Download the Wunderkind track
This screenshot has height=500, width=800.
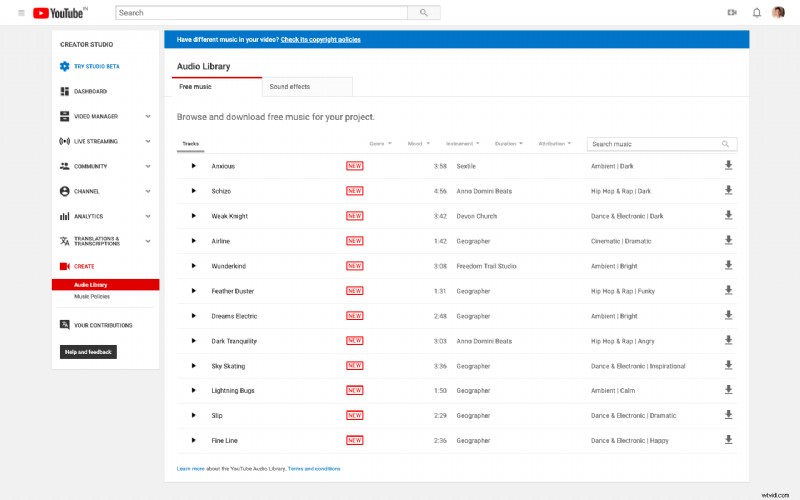[728, 266]
